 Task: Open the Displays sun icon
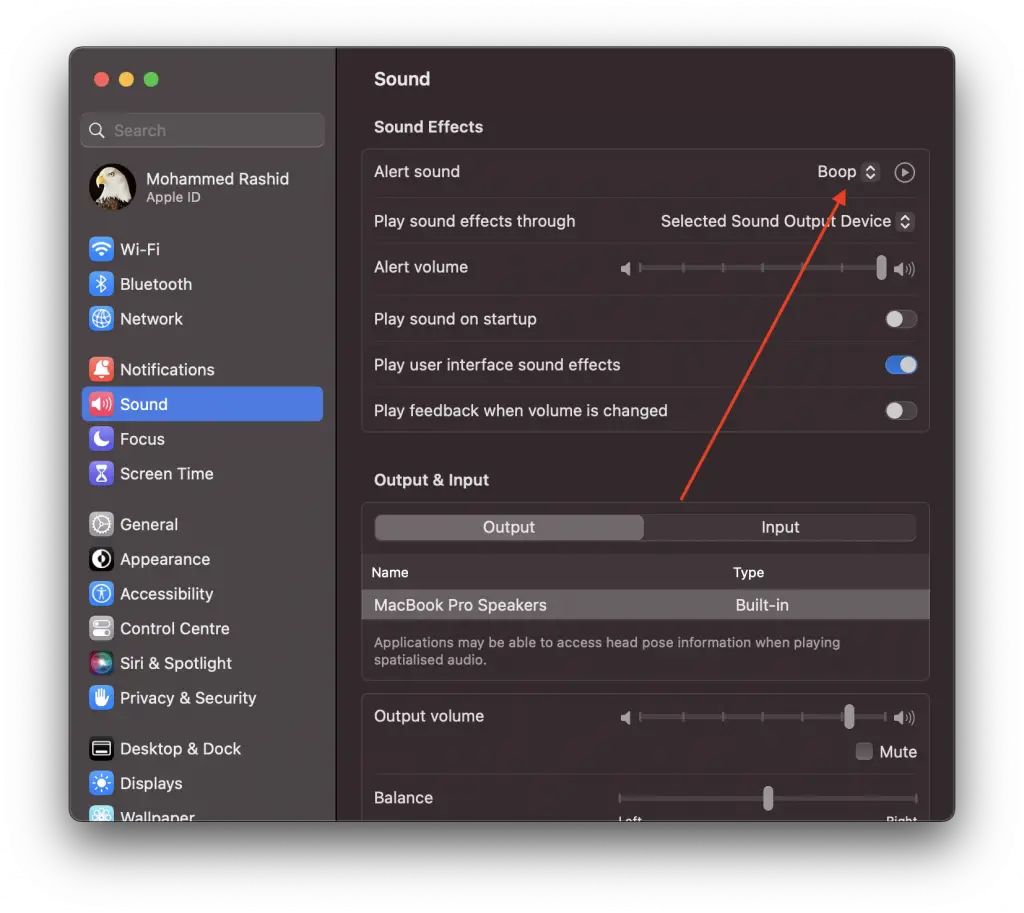(x=101, y=783)
